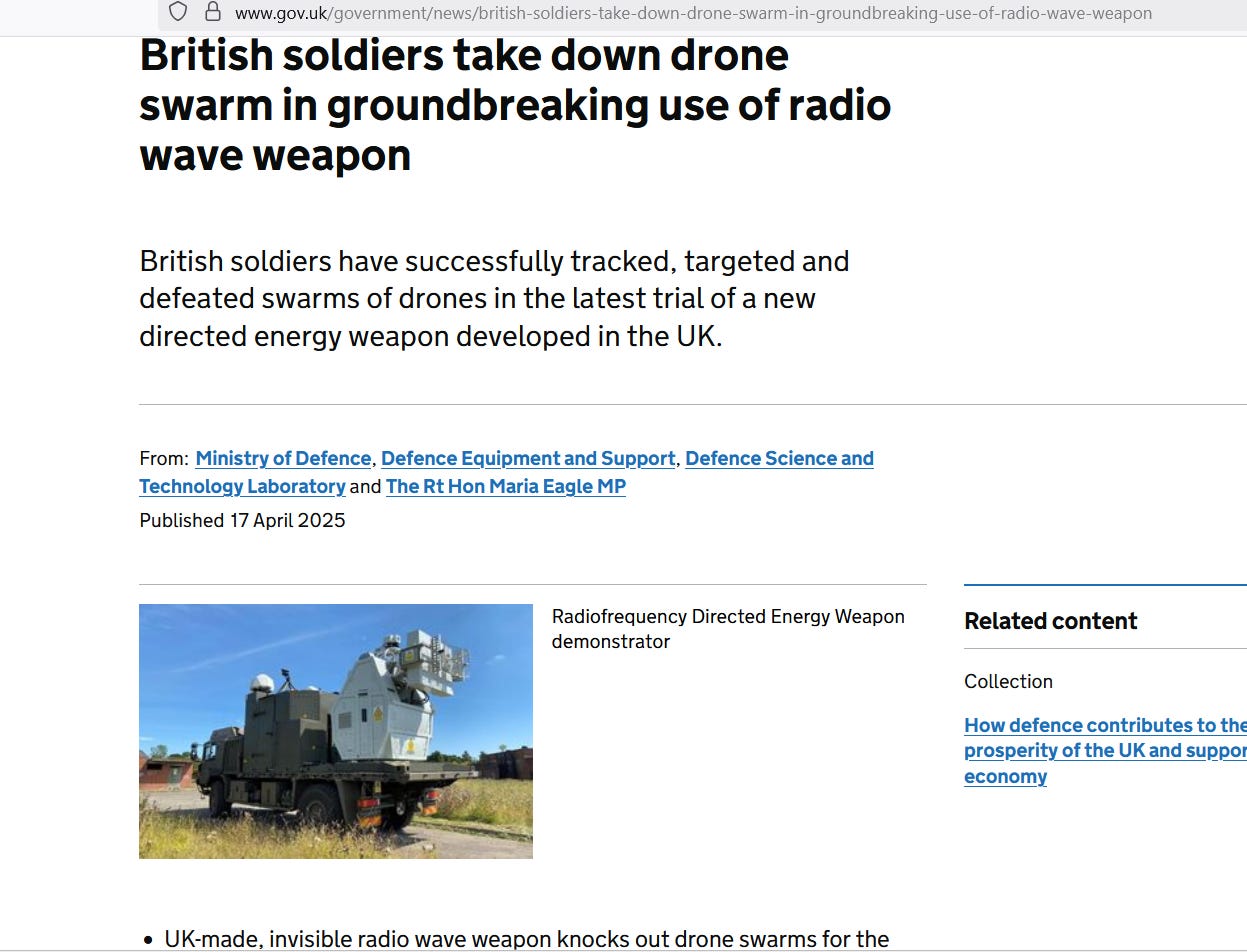Viewport: 1247px width, 952px height.
Task: Click the Published 17 April 2025 date
Action: pos(242,520)
